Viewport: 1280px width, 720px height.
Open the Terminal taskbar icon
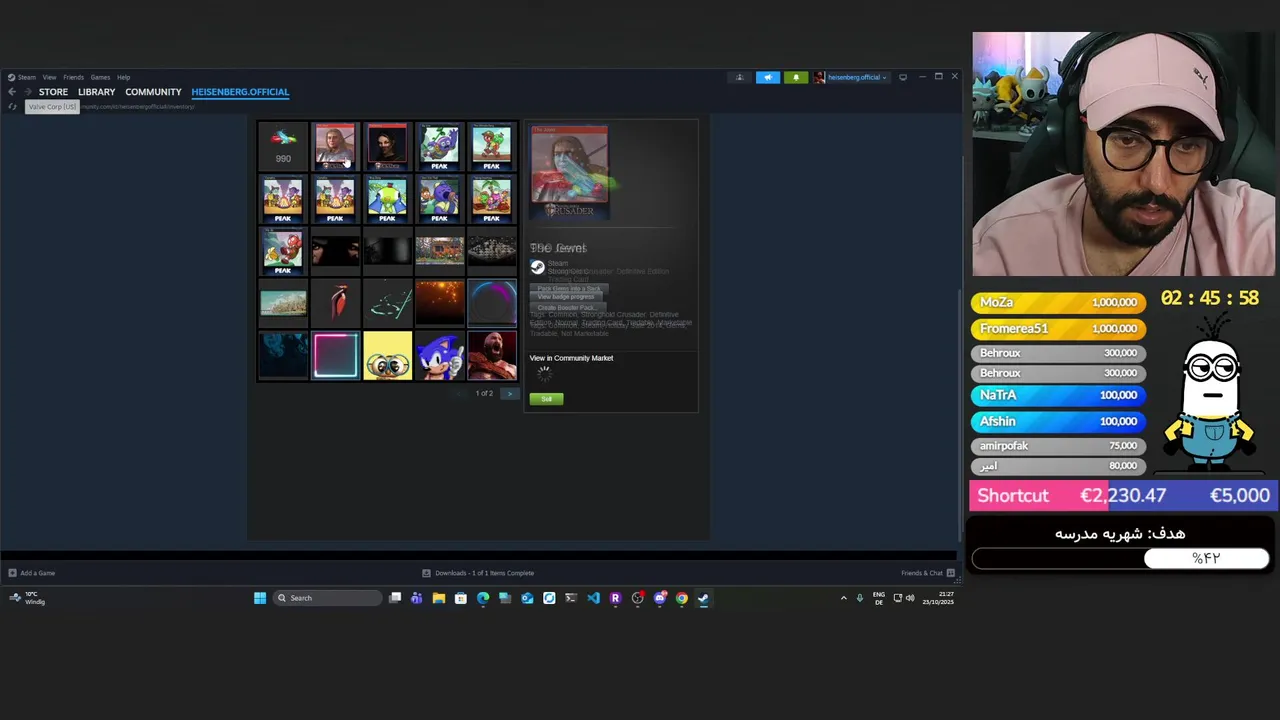[x=571, y=598]
